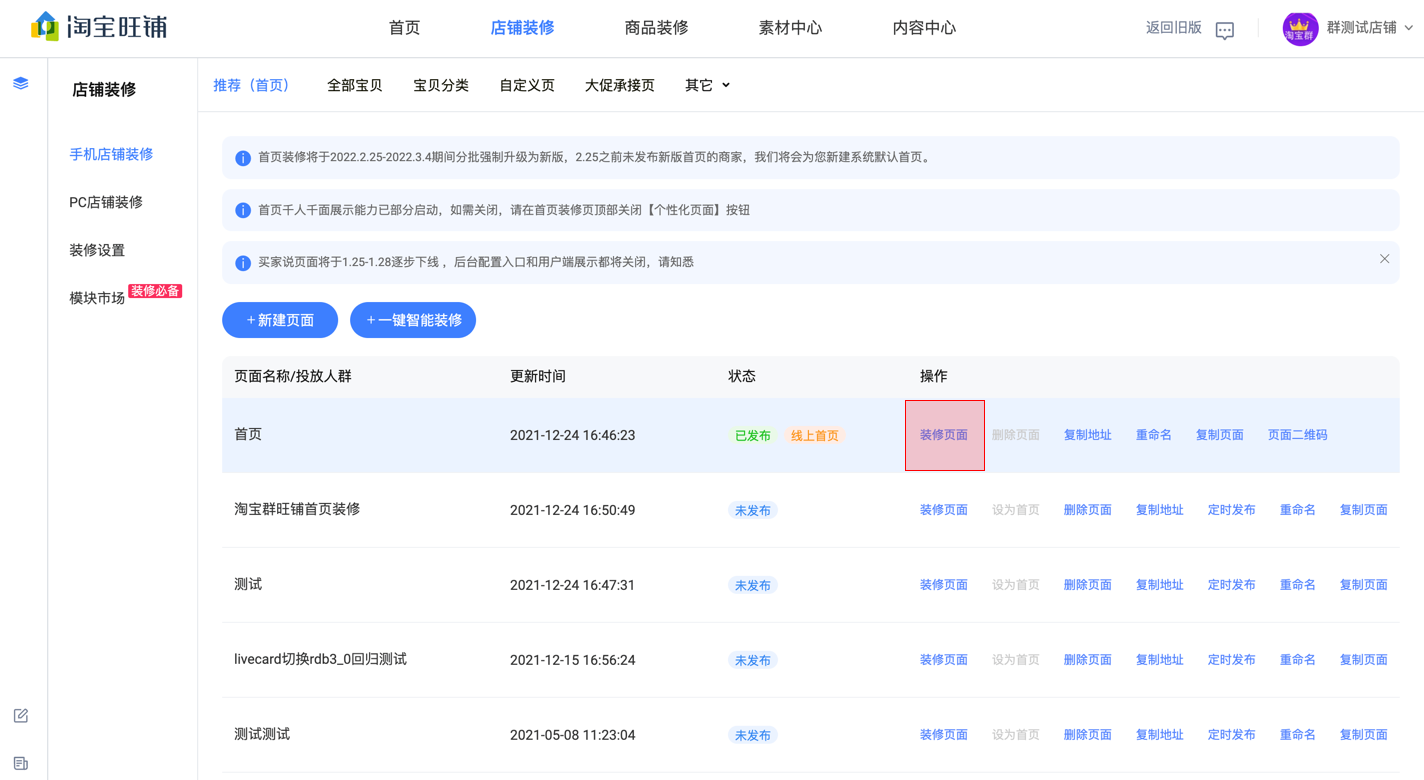This screenshot has width=1424, height=780.
Task: Dismiss the 买家说页面 notice with X
Action: coord(1384,259)
